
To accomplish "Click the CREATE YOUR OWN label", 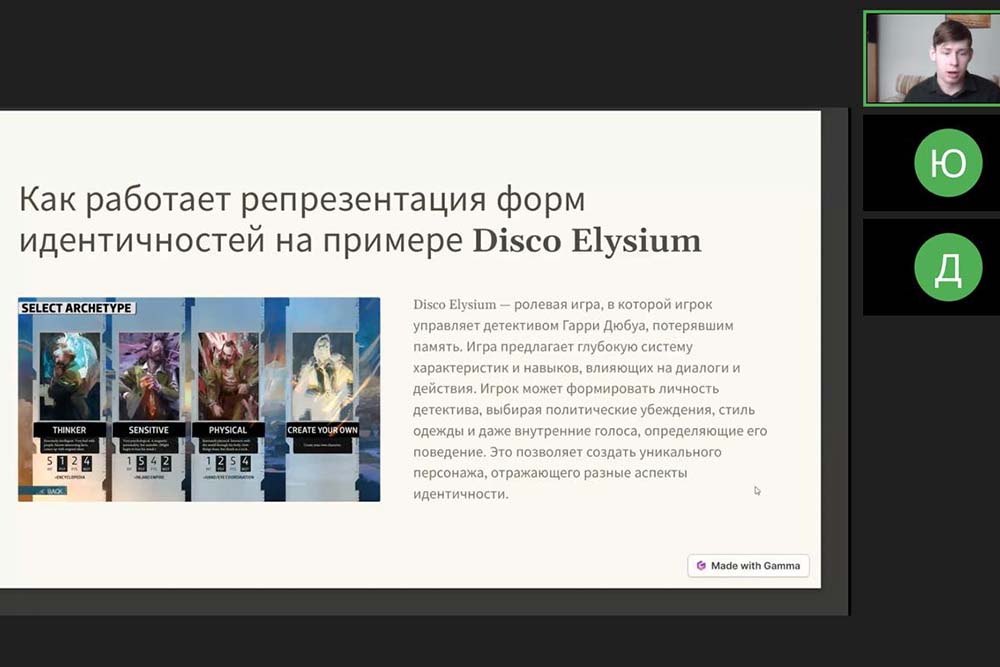I will (322, 430).
